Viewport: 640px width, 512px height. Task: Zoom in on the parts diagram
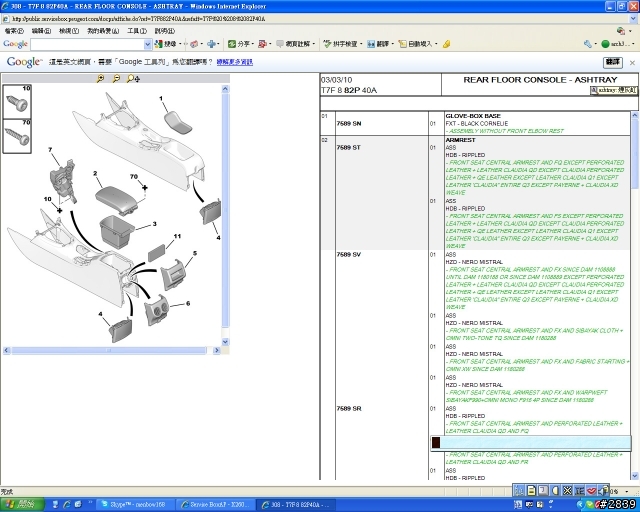tap(100, 78)
